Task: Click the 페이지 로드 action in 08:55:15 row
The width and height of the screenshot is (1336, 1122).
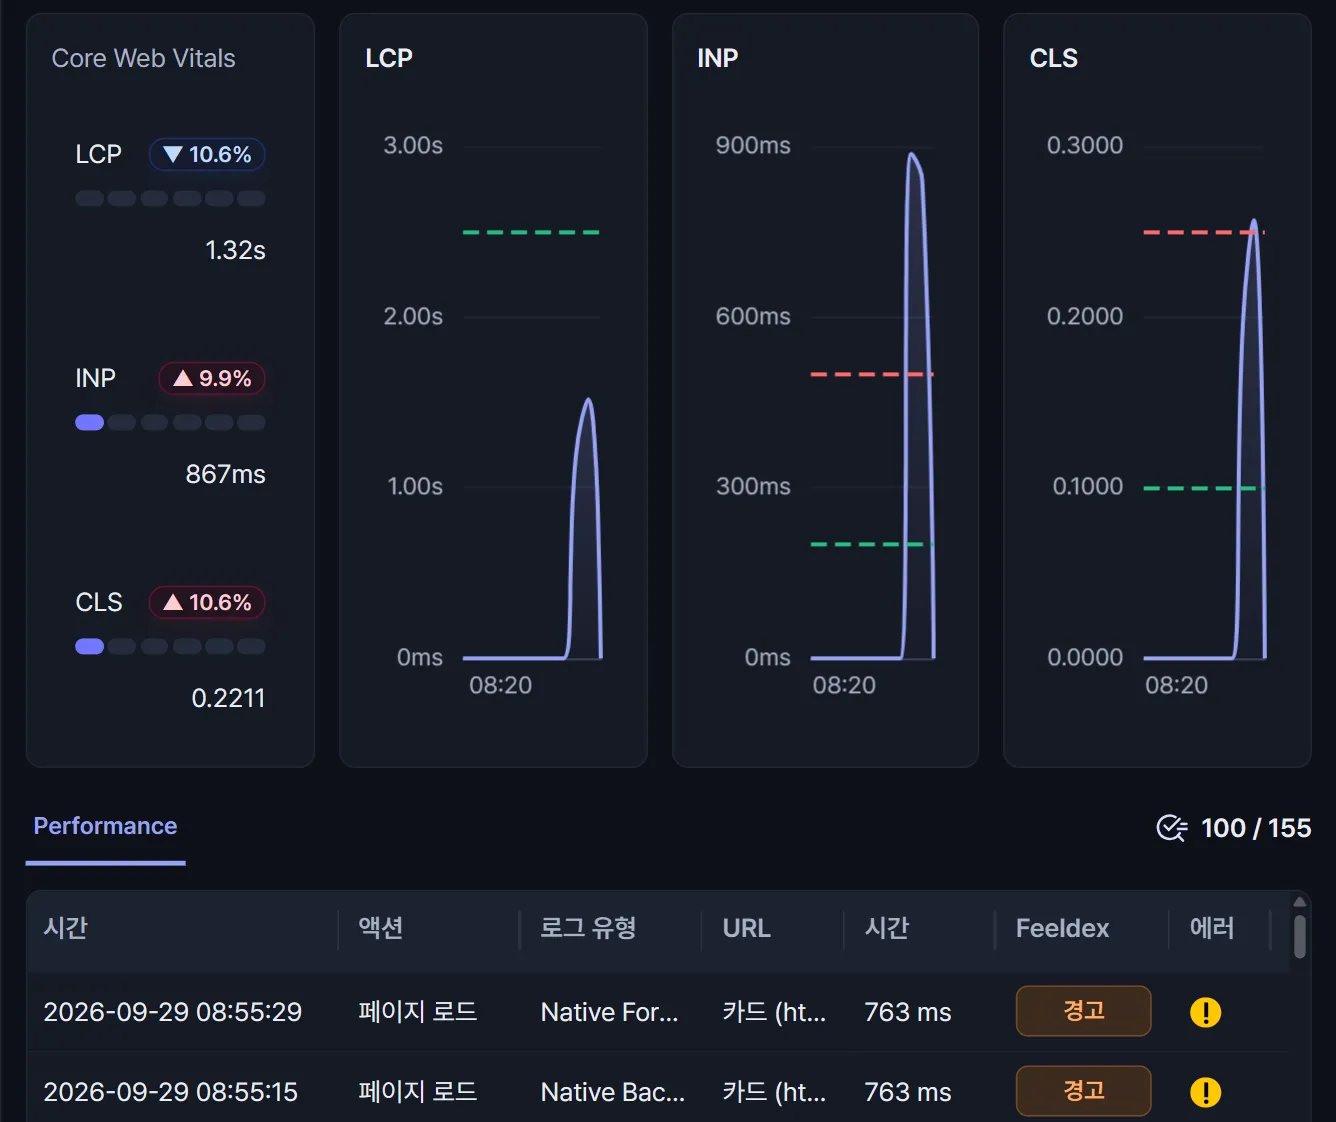Action: coord(418,1092)
